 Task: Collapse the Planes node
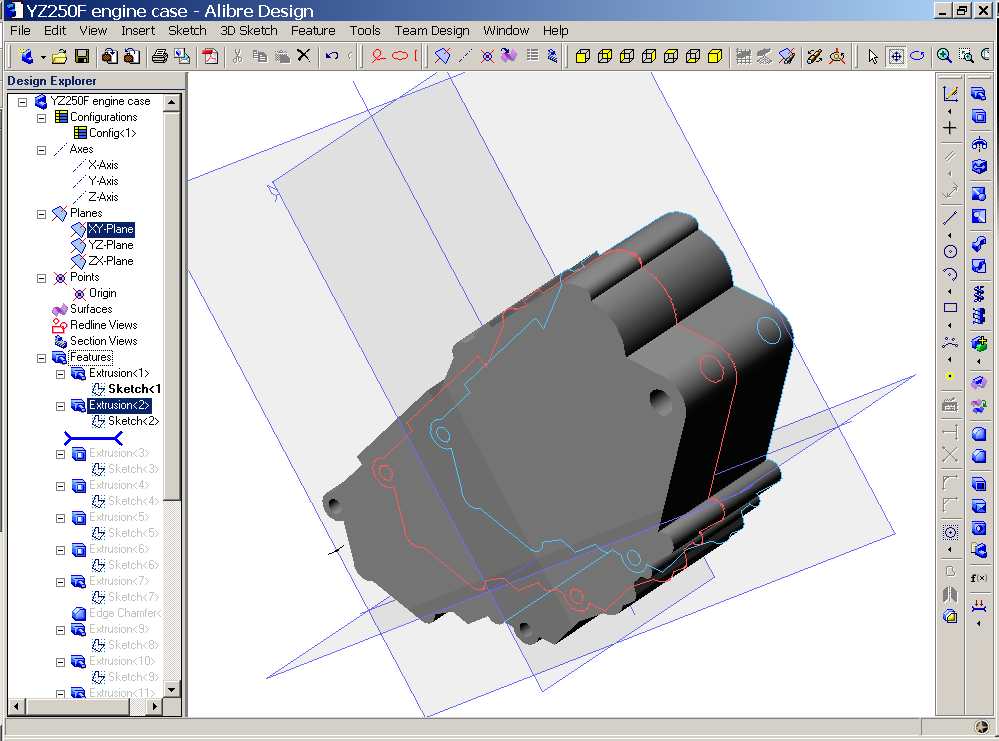[42, 214]
